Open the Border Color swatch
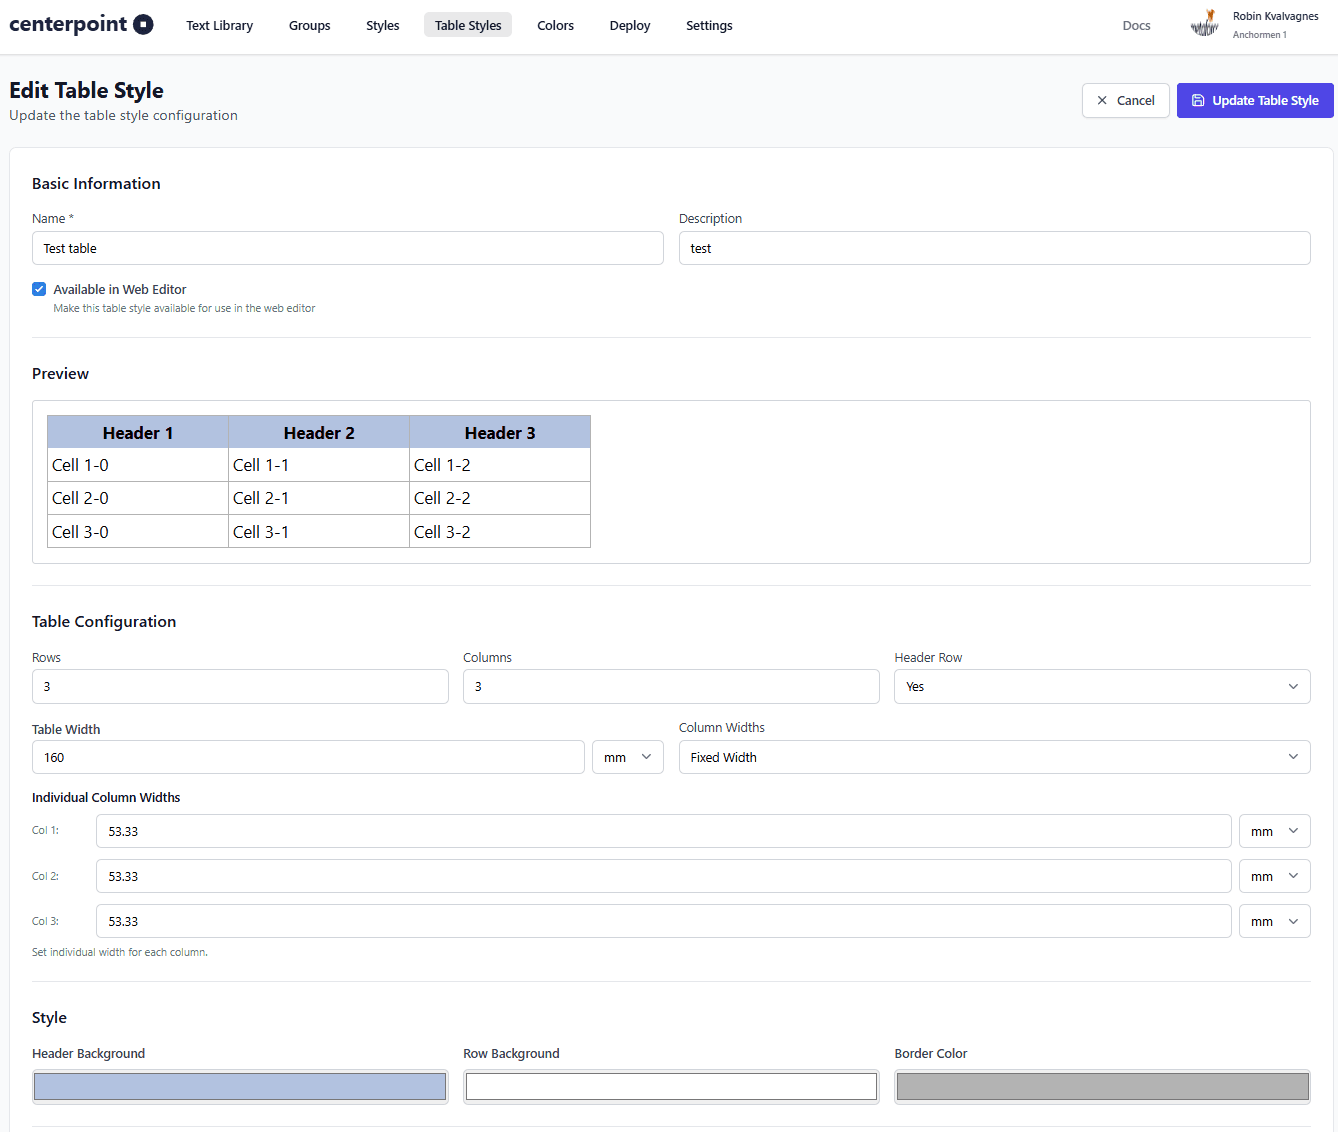The height and width of the screenshot is (1132, 1338). point(1102,1087)
